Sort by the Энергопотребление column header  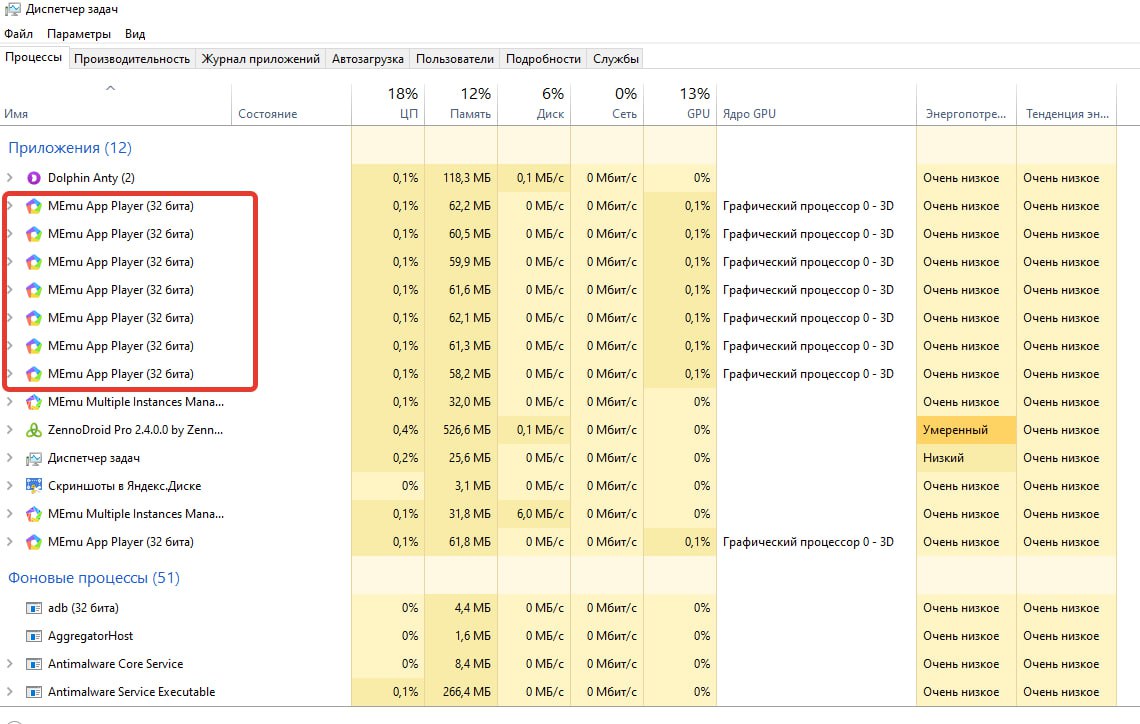[966, 105]
